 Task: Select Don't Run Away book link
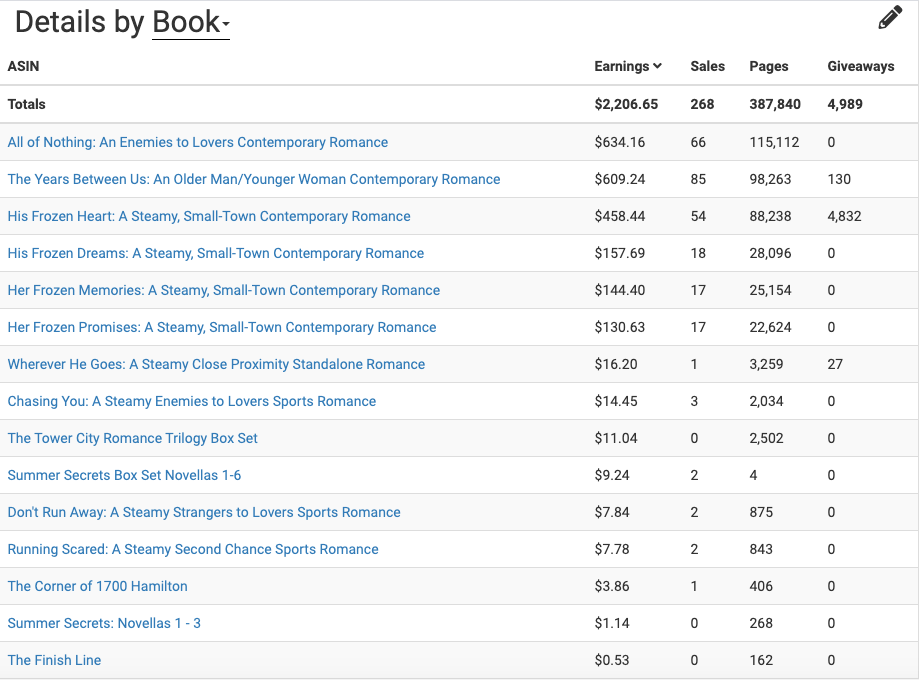pyautogui.click(x=203, y=512)
